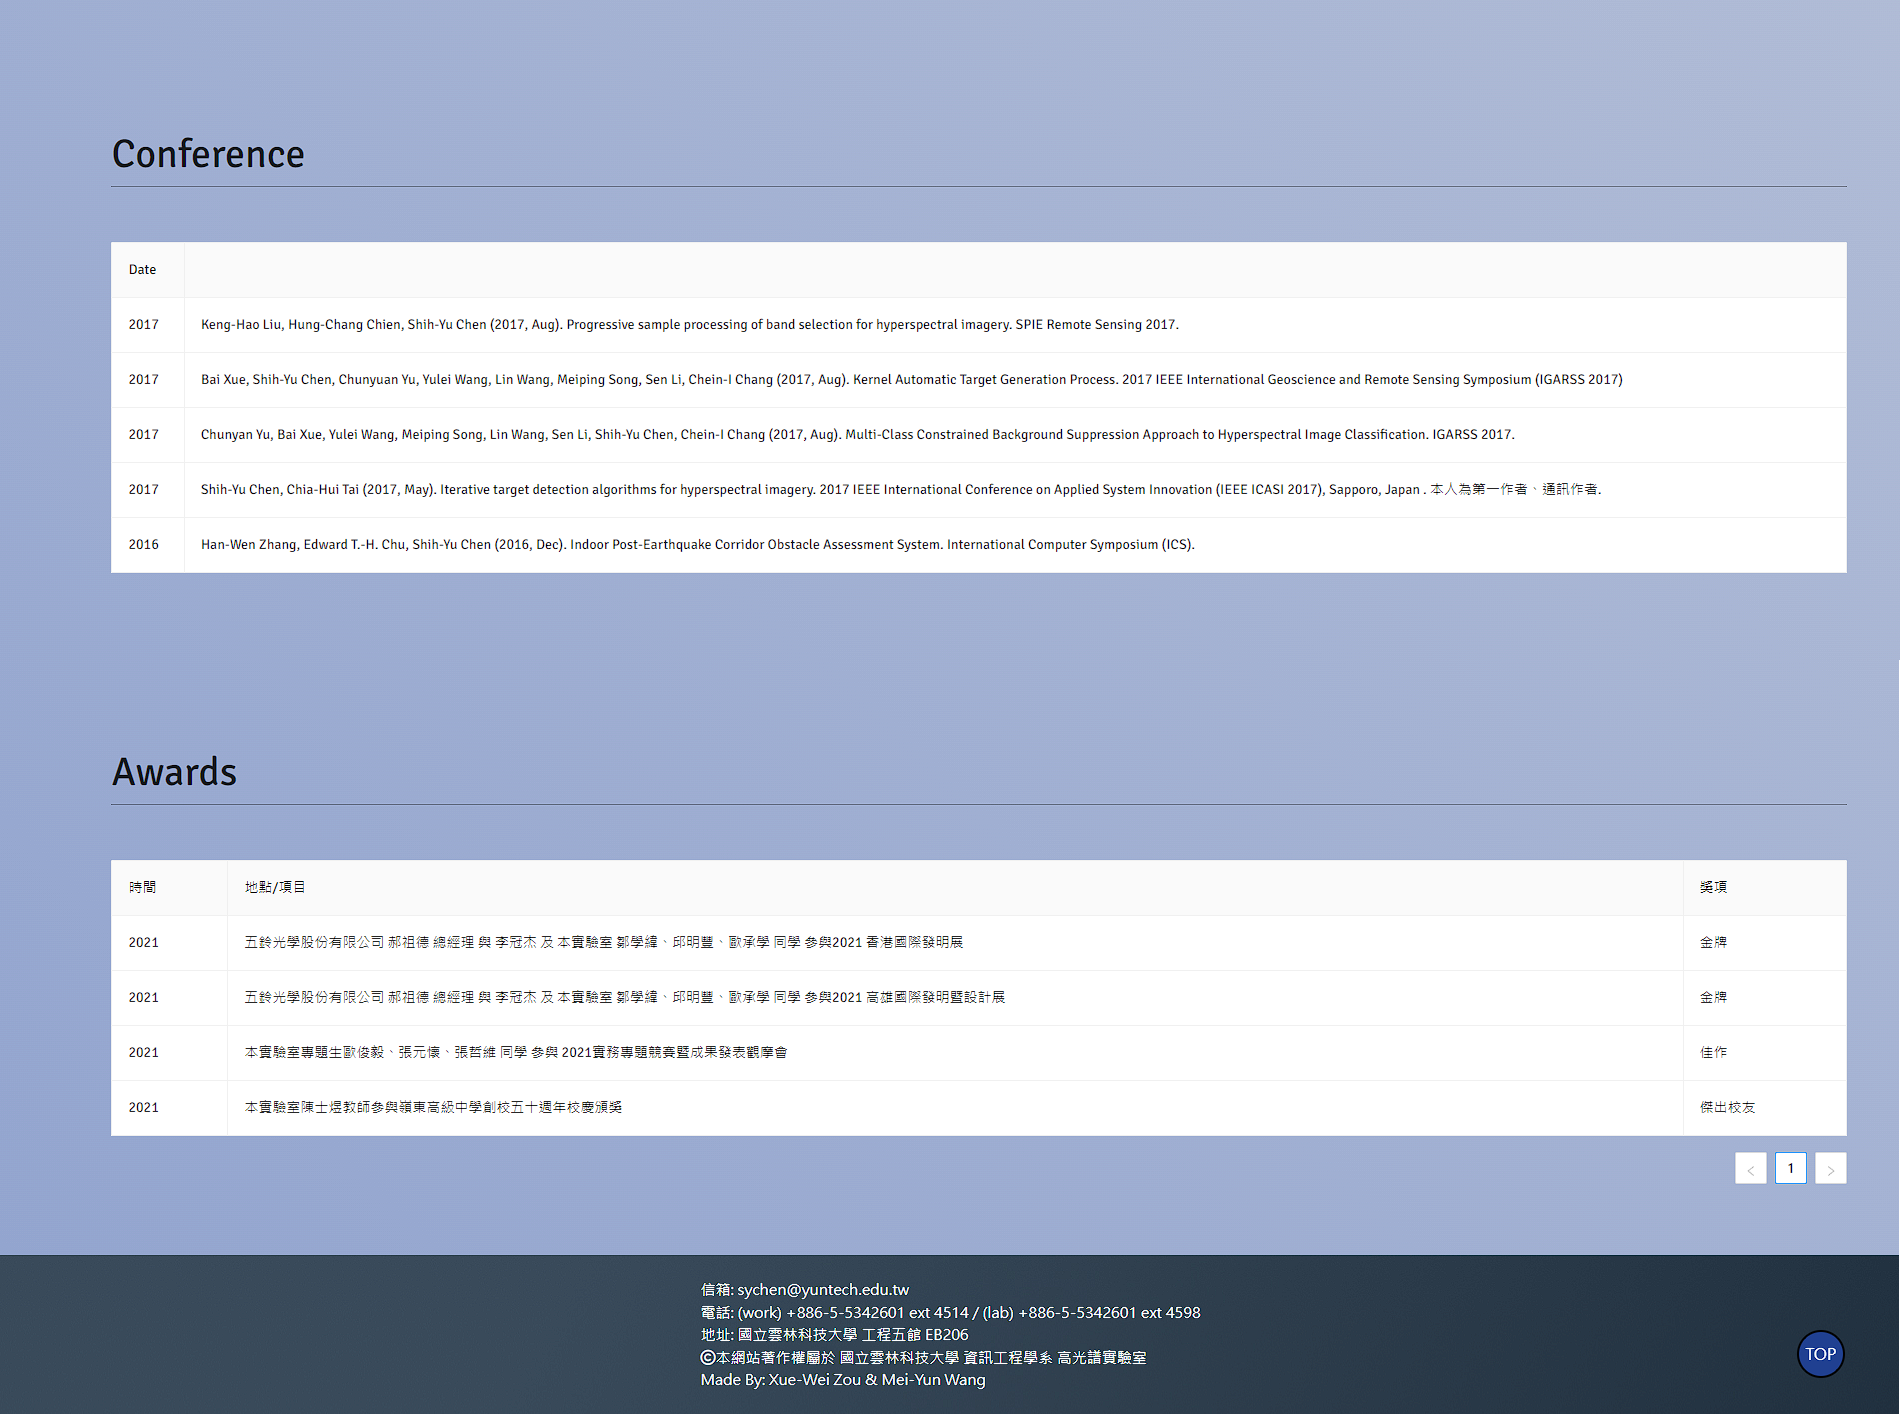1904x1420 pixels.
Task: Click the footer address line EB206
Action: click(x=834, y=1335)
